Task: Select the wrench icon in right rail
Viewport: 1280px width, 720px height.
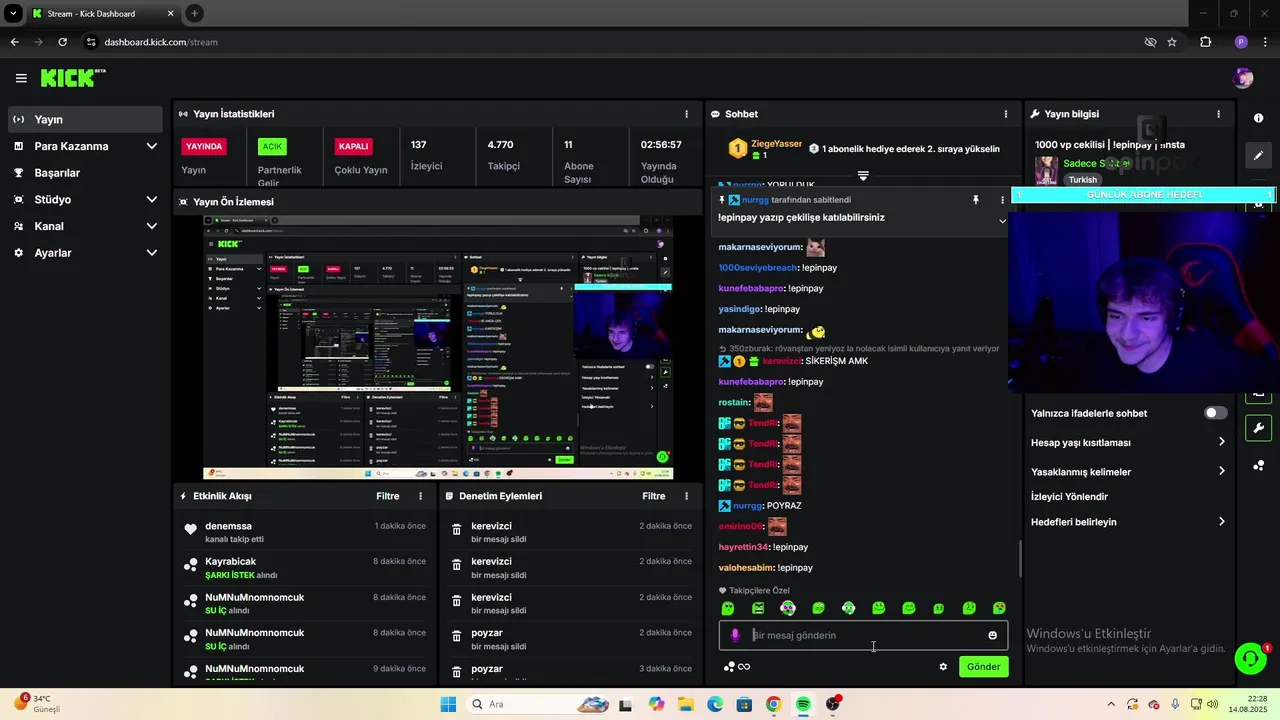Action: point(1258,428)
